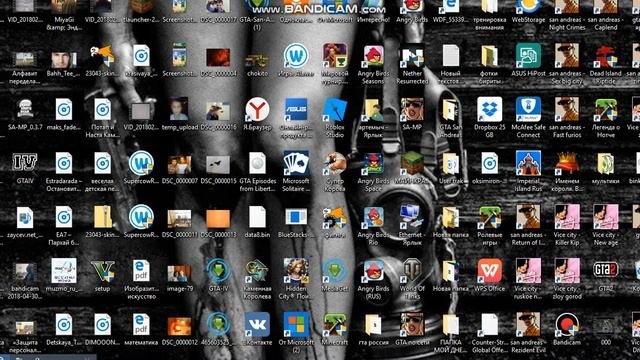Select the data8.bin file
This screenshot has width=640, height=360.
click(x=257, y=217)
